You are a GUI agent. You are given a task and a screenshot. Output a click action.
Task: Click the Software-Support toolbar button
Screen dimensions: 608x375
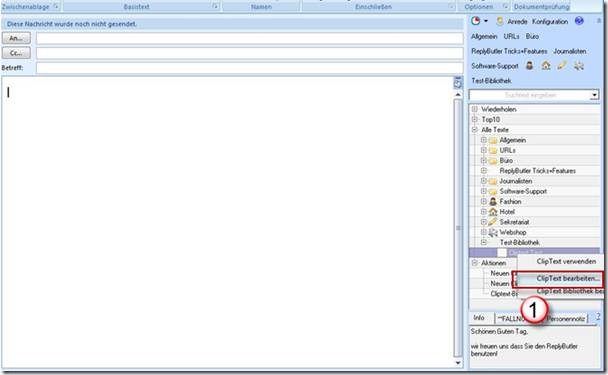495,66
